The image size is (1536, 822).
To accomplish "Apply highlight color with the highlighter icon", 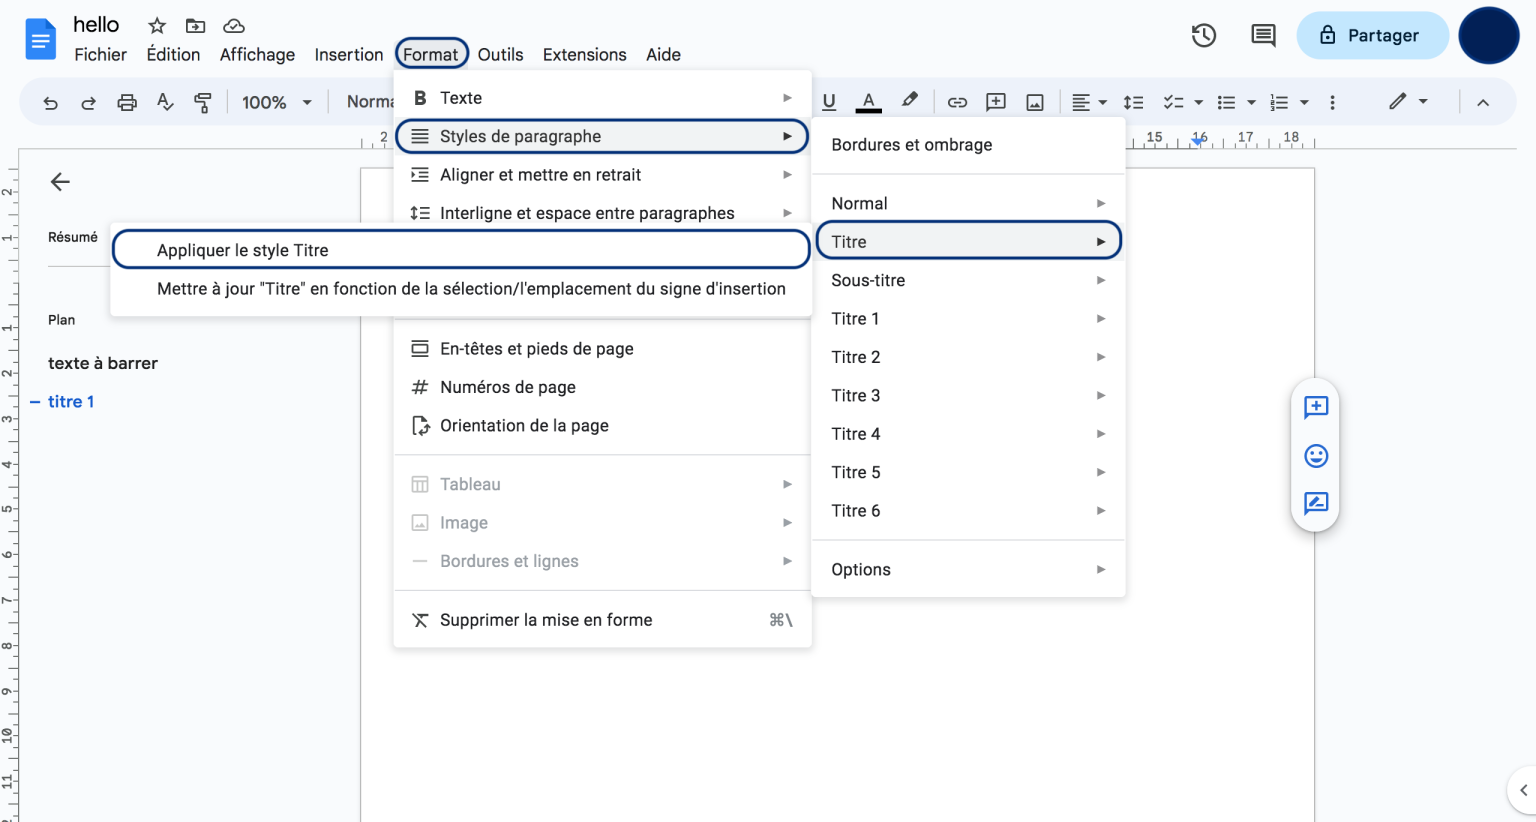I will coord(909,101).
